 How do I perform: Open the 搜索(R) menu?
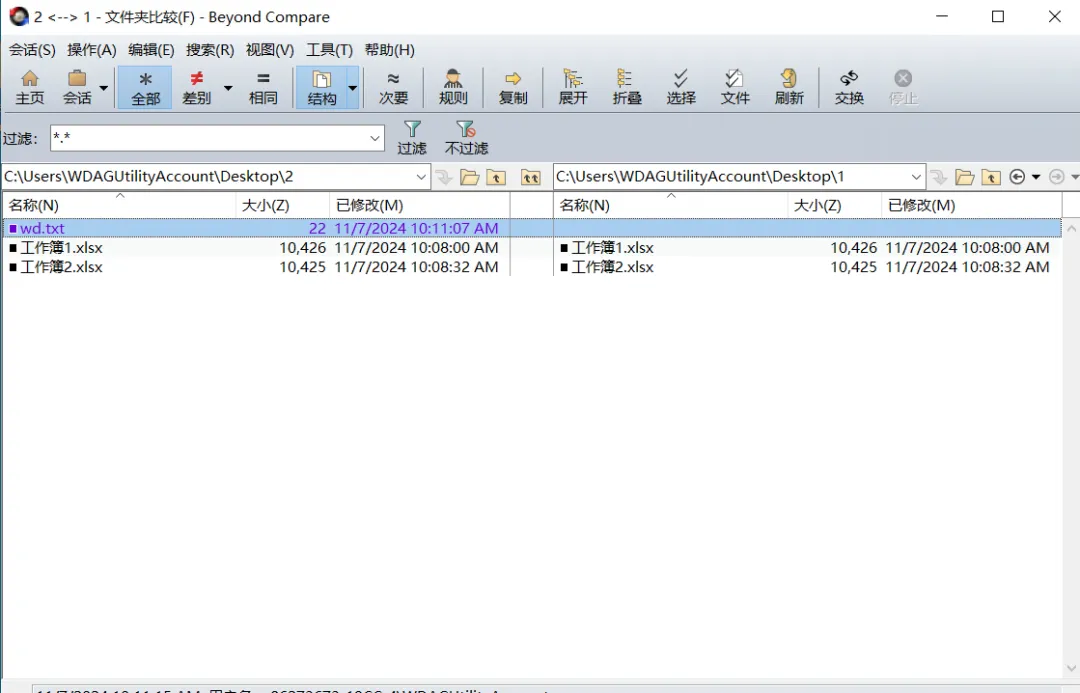tap(210, 50)
